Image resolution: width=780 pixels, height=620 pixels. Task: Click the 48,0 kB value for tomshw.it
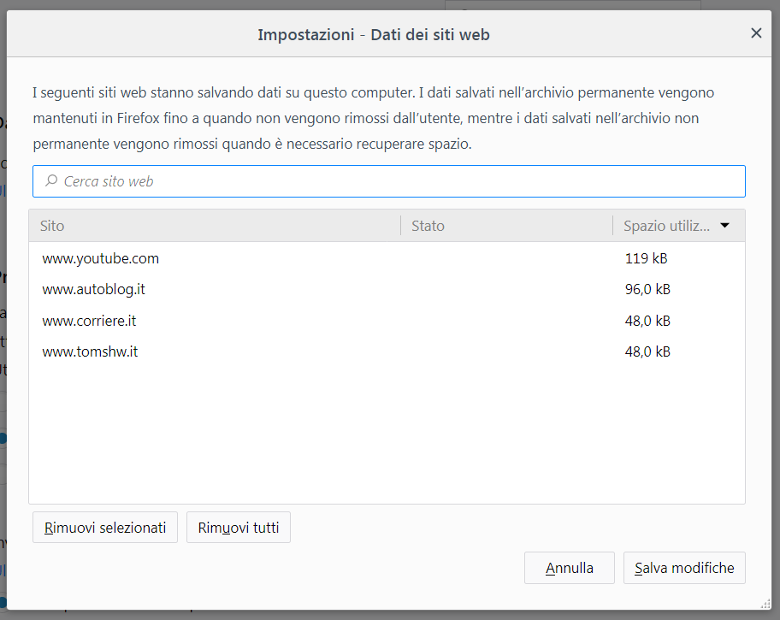(x=647, y=352)
